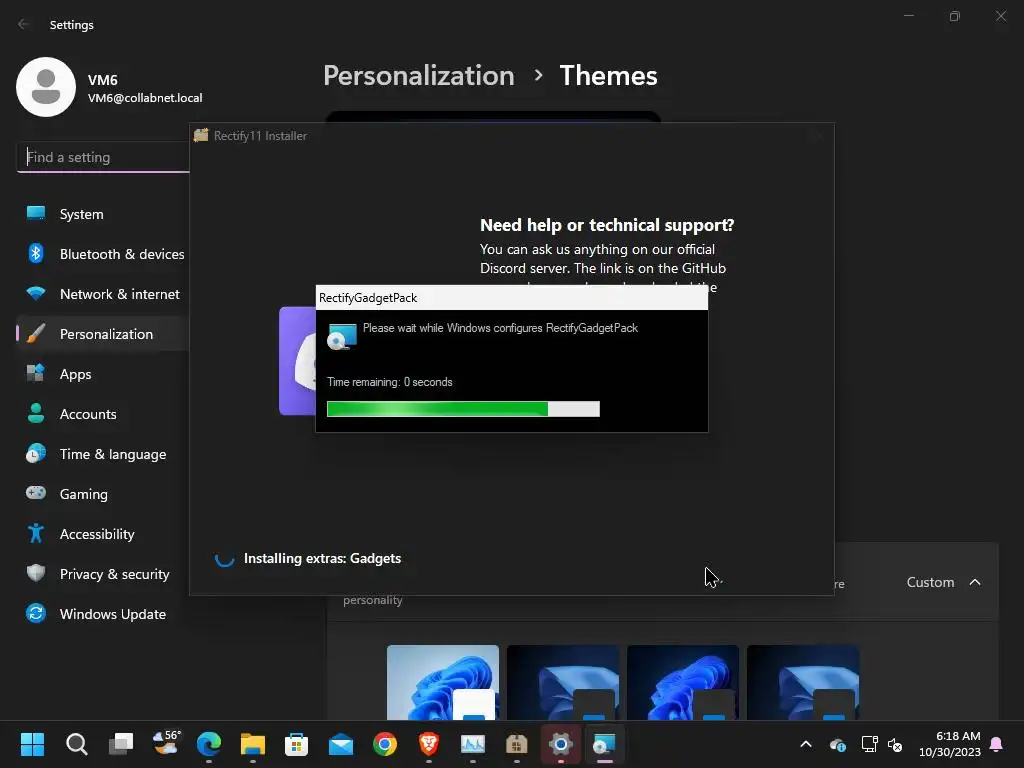
Task: Switch to Settings gear on taskbar
Action: [560, 744]
